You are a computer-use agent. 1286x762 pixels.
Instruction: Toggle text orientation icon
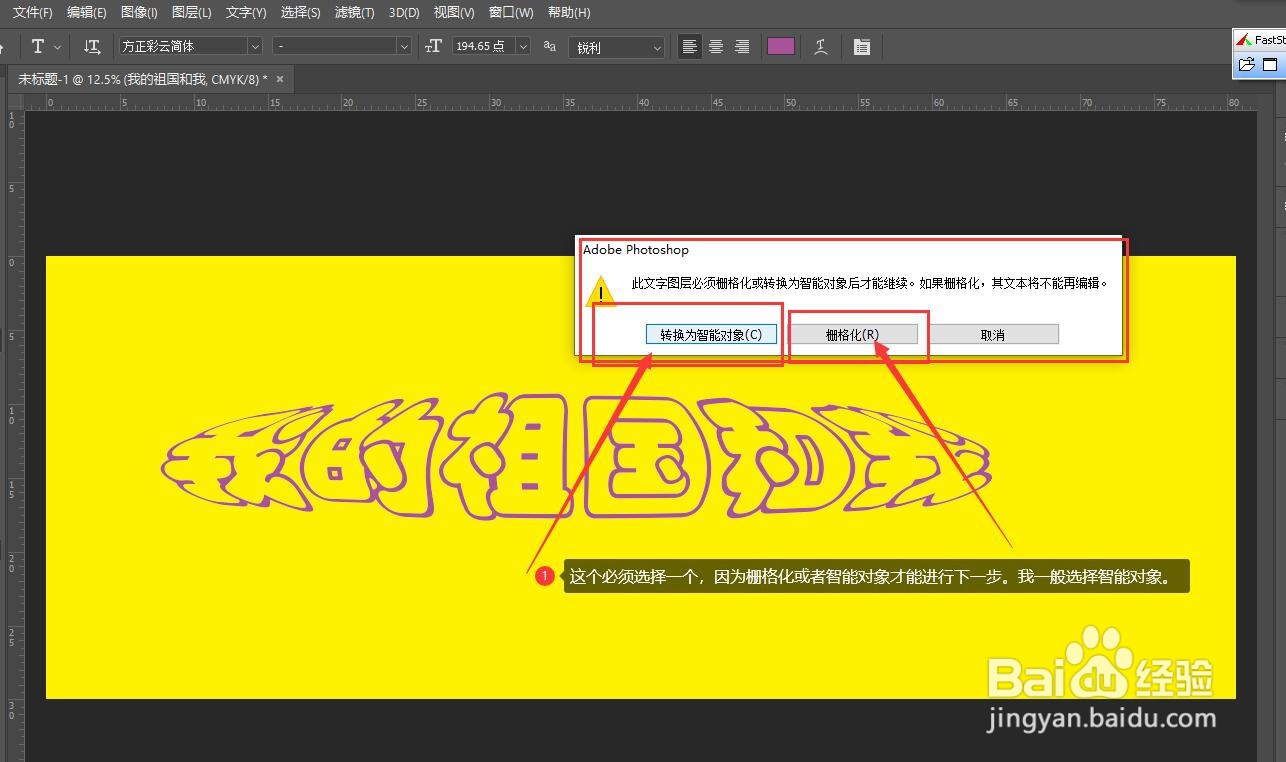92,46
